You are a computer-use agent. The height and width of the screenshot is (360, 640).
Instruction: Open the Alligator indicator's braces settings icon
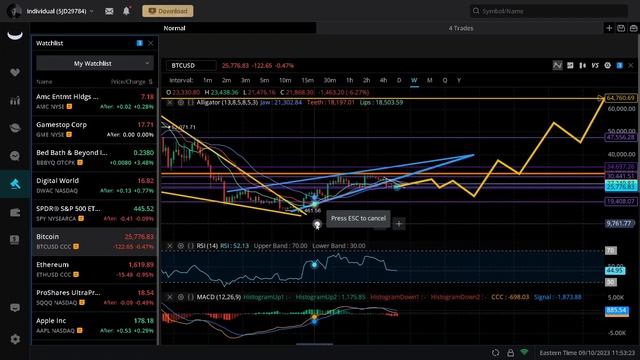(191, 102)
